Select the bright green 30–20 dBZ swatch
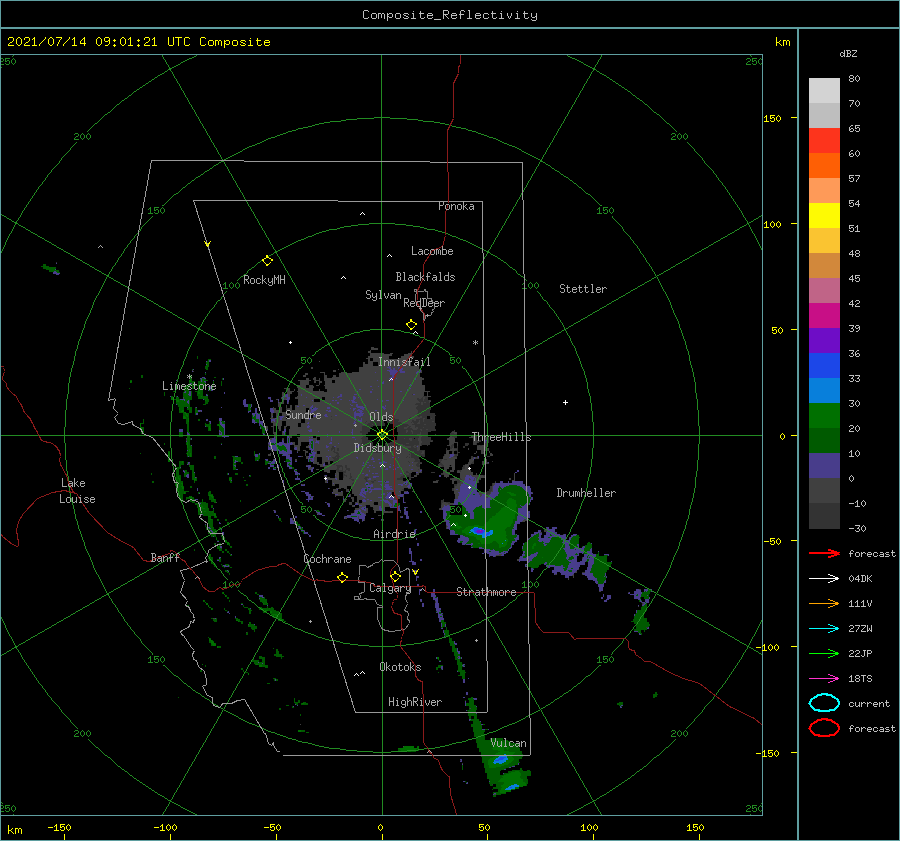 [x=824, y=415]
